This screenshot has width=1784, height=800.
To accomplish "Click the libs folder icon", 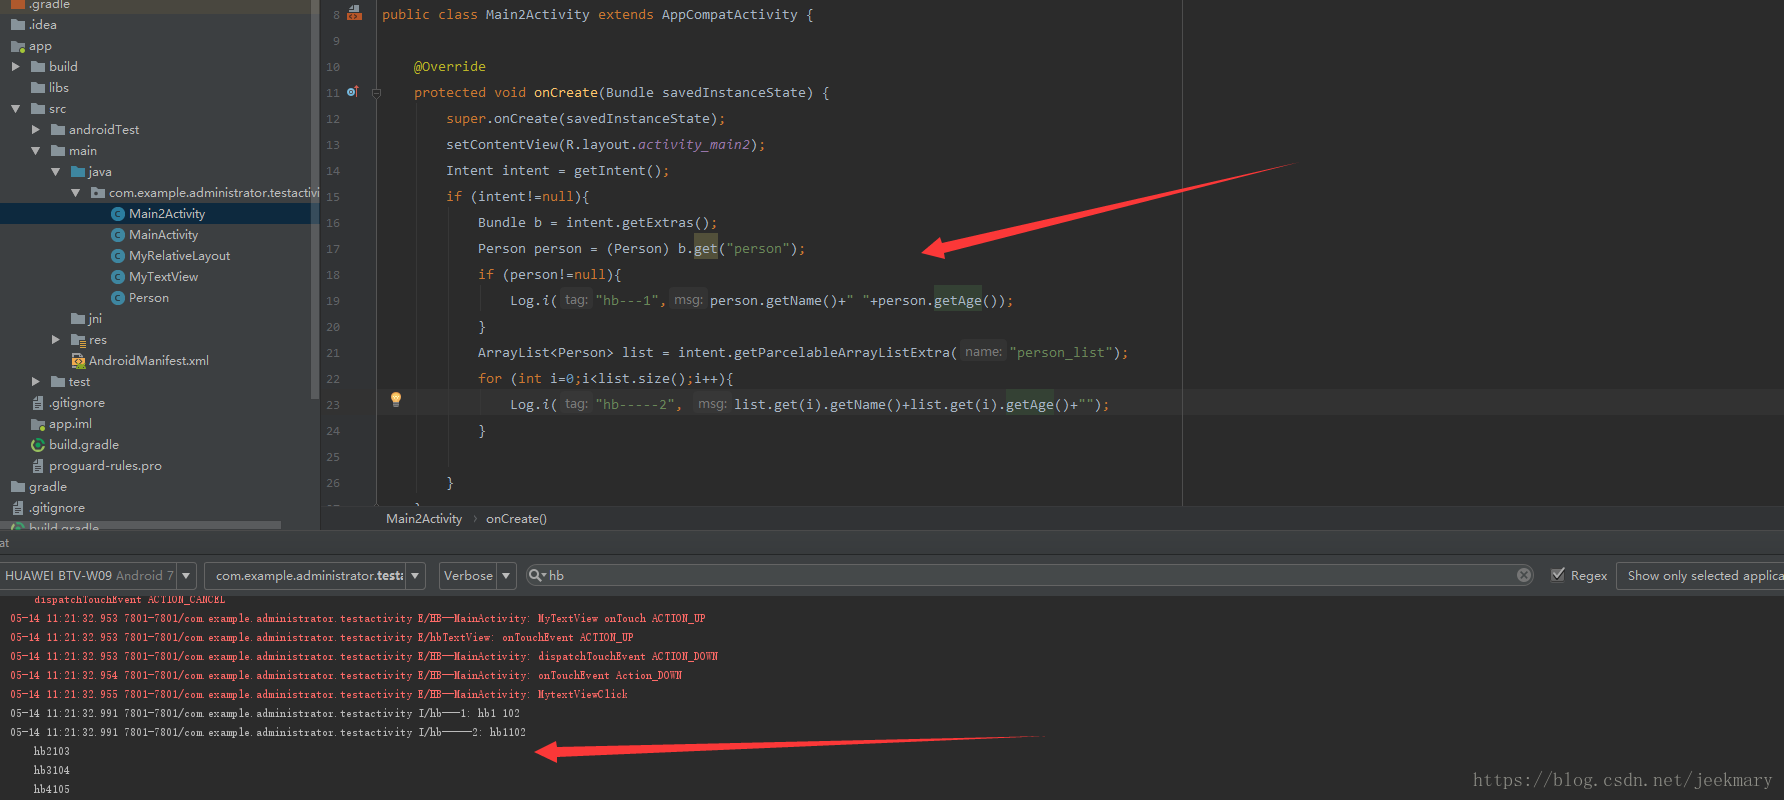I will coord(38,88).
